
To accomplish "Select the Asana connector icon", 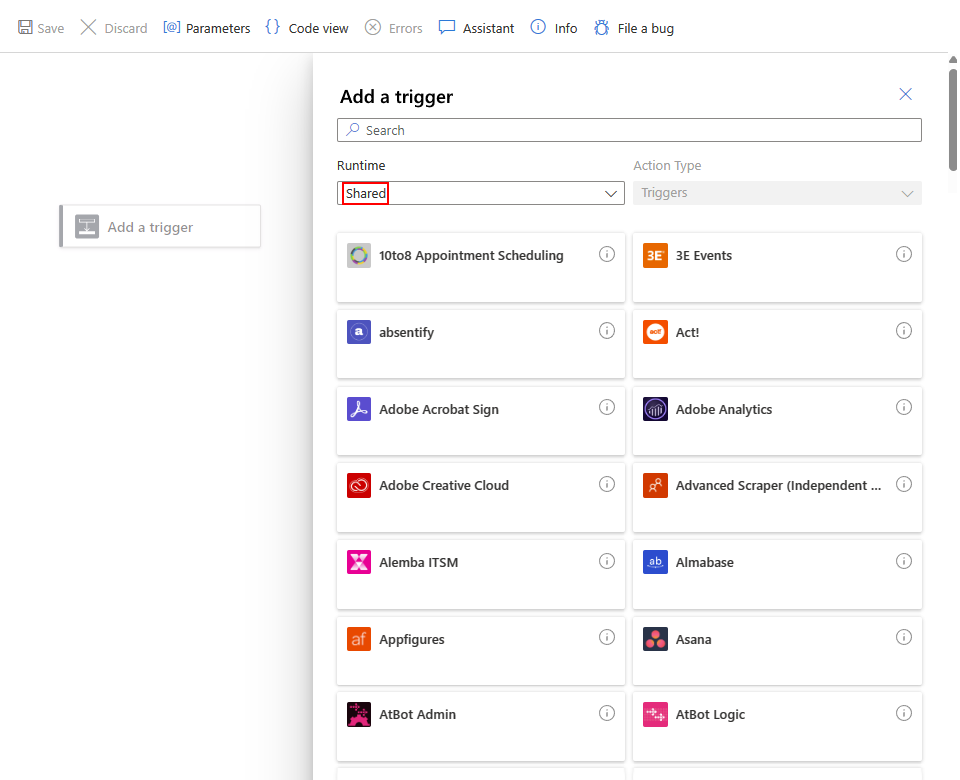I will click(655, 639).
